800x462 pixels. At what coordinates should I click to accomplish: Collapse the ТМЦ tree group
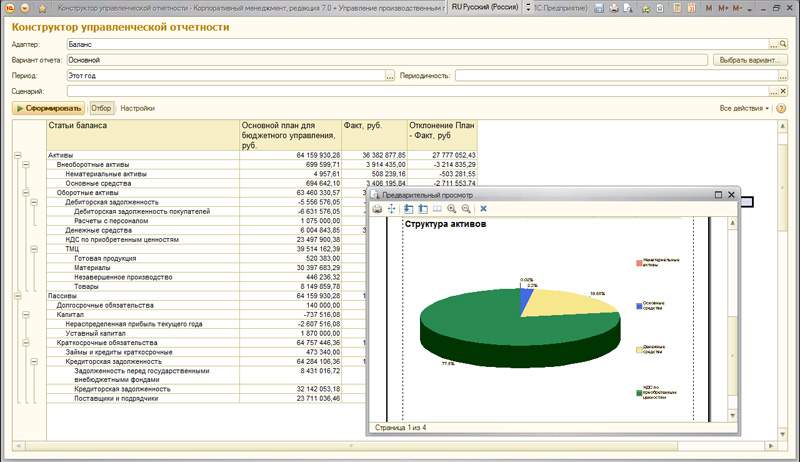pos(33,249)
